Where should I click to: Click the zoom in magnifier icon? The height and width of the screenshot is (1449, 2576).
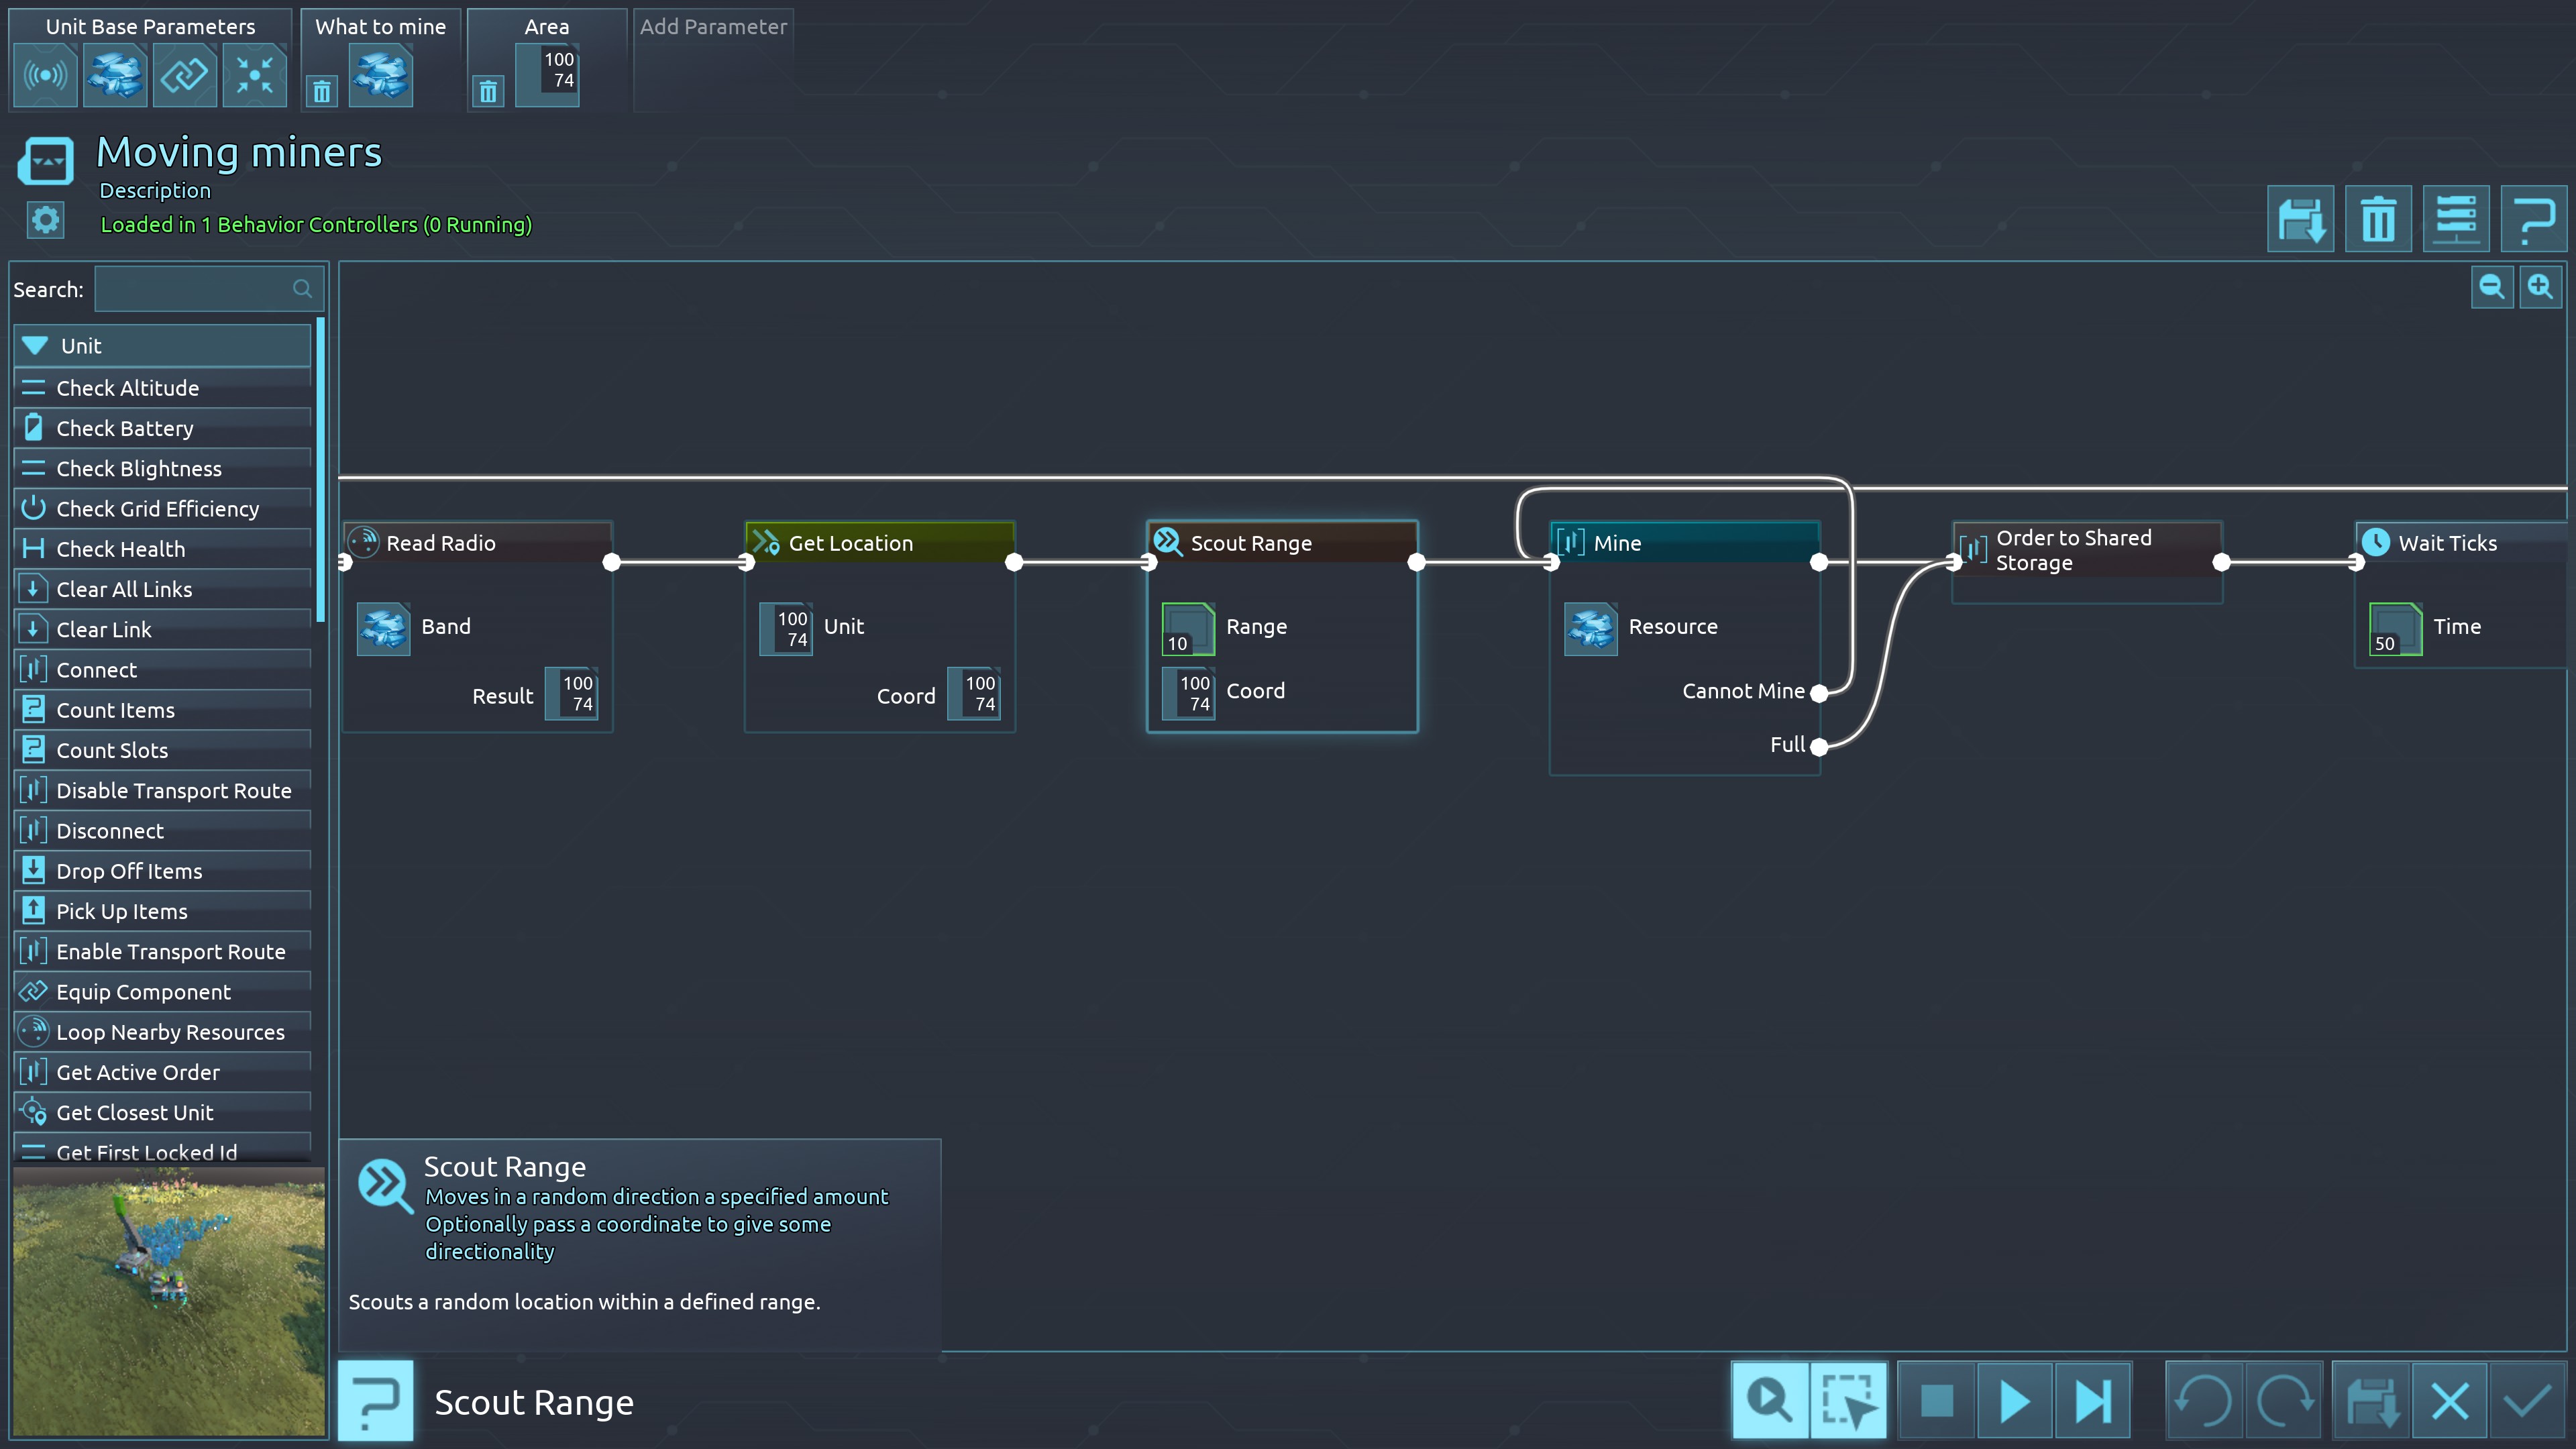[2540, 288]
